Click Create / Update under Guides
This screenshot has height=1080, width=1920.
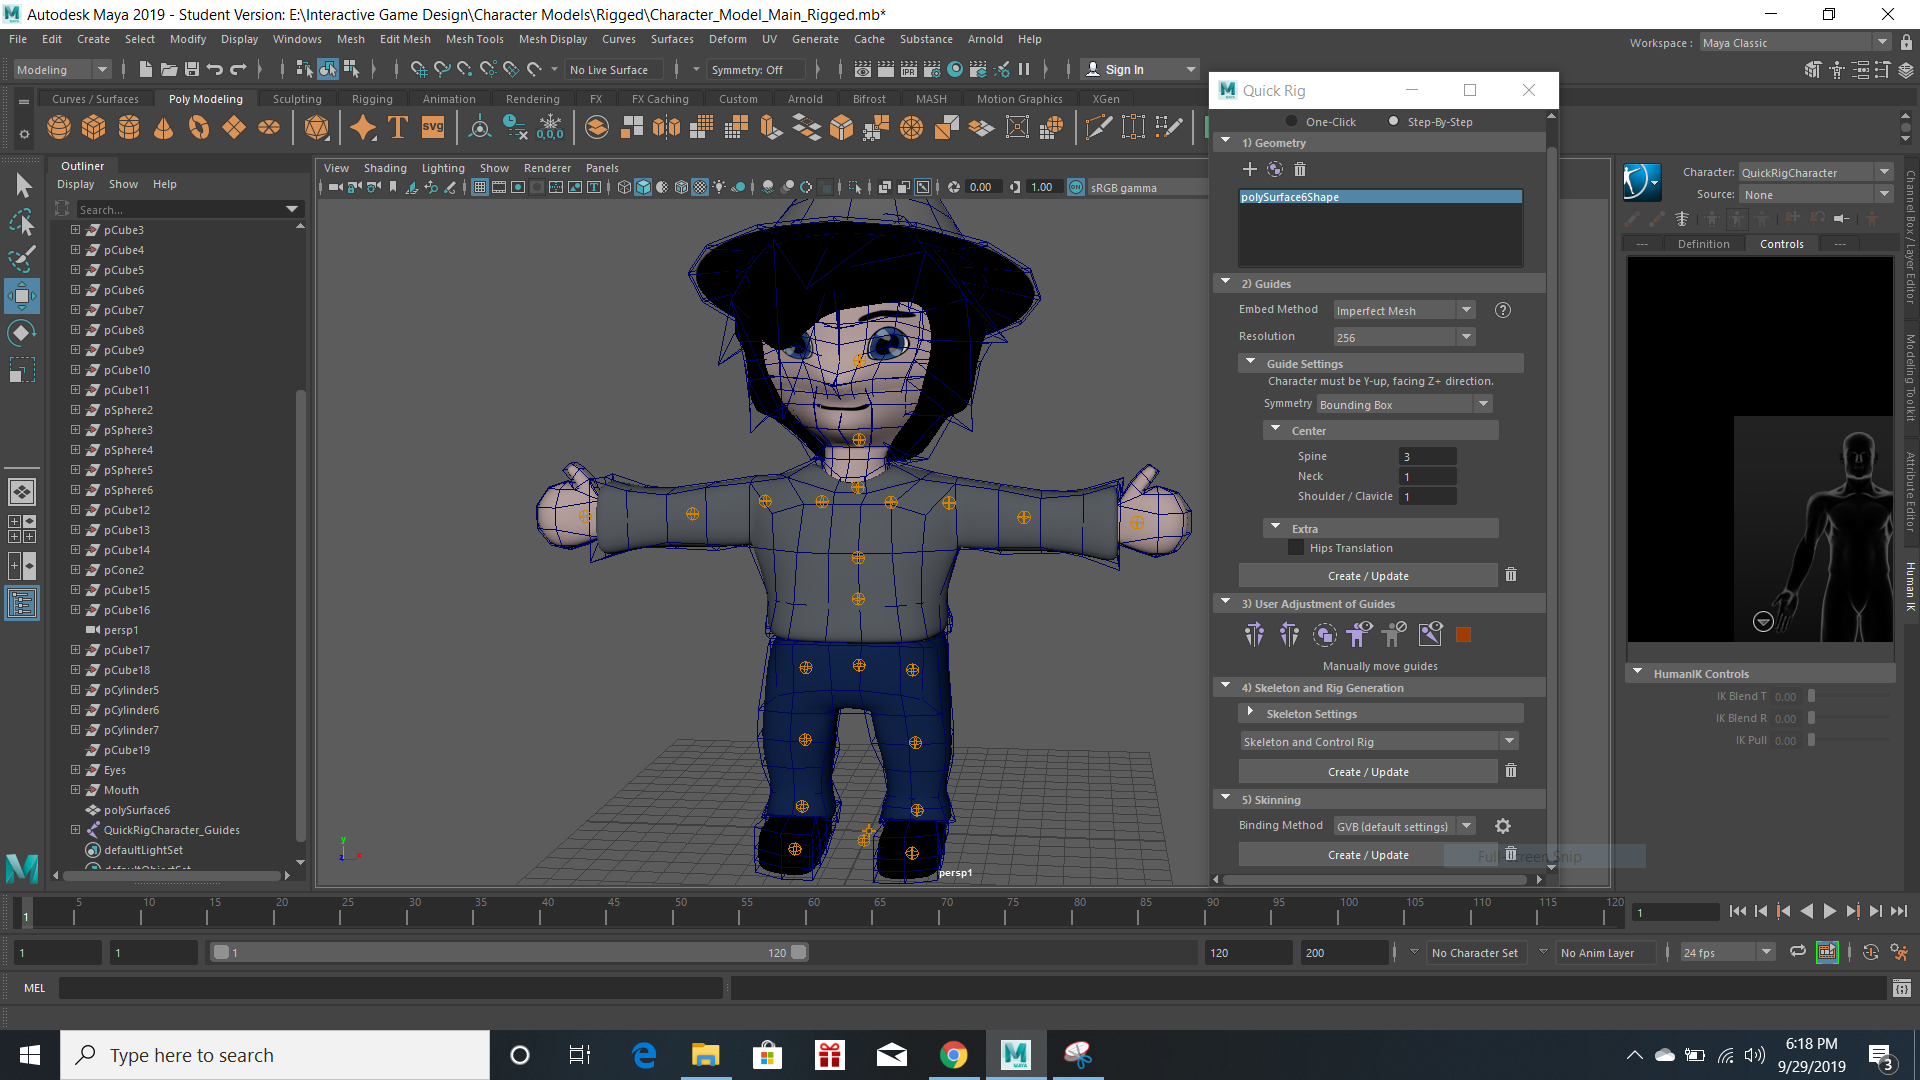(1368, 576)
